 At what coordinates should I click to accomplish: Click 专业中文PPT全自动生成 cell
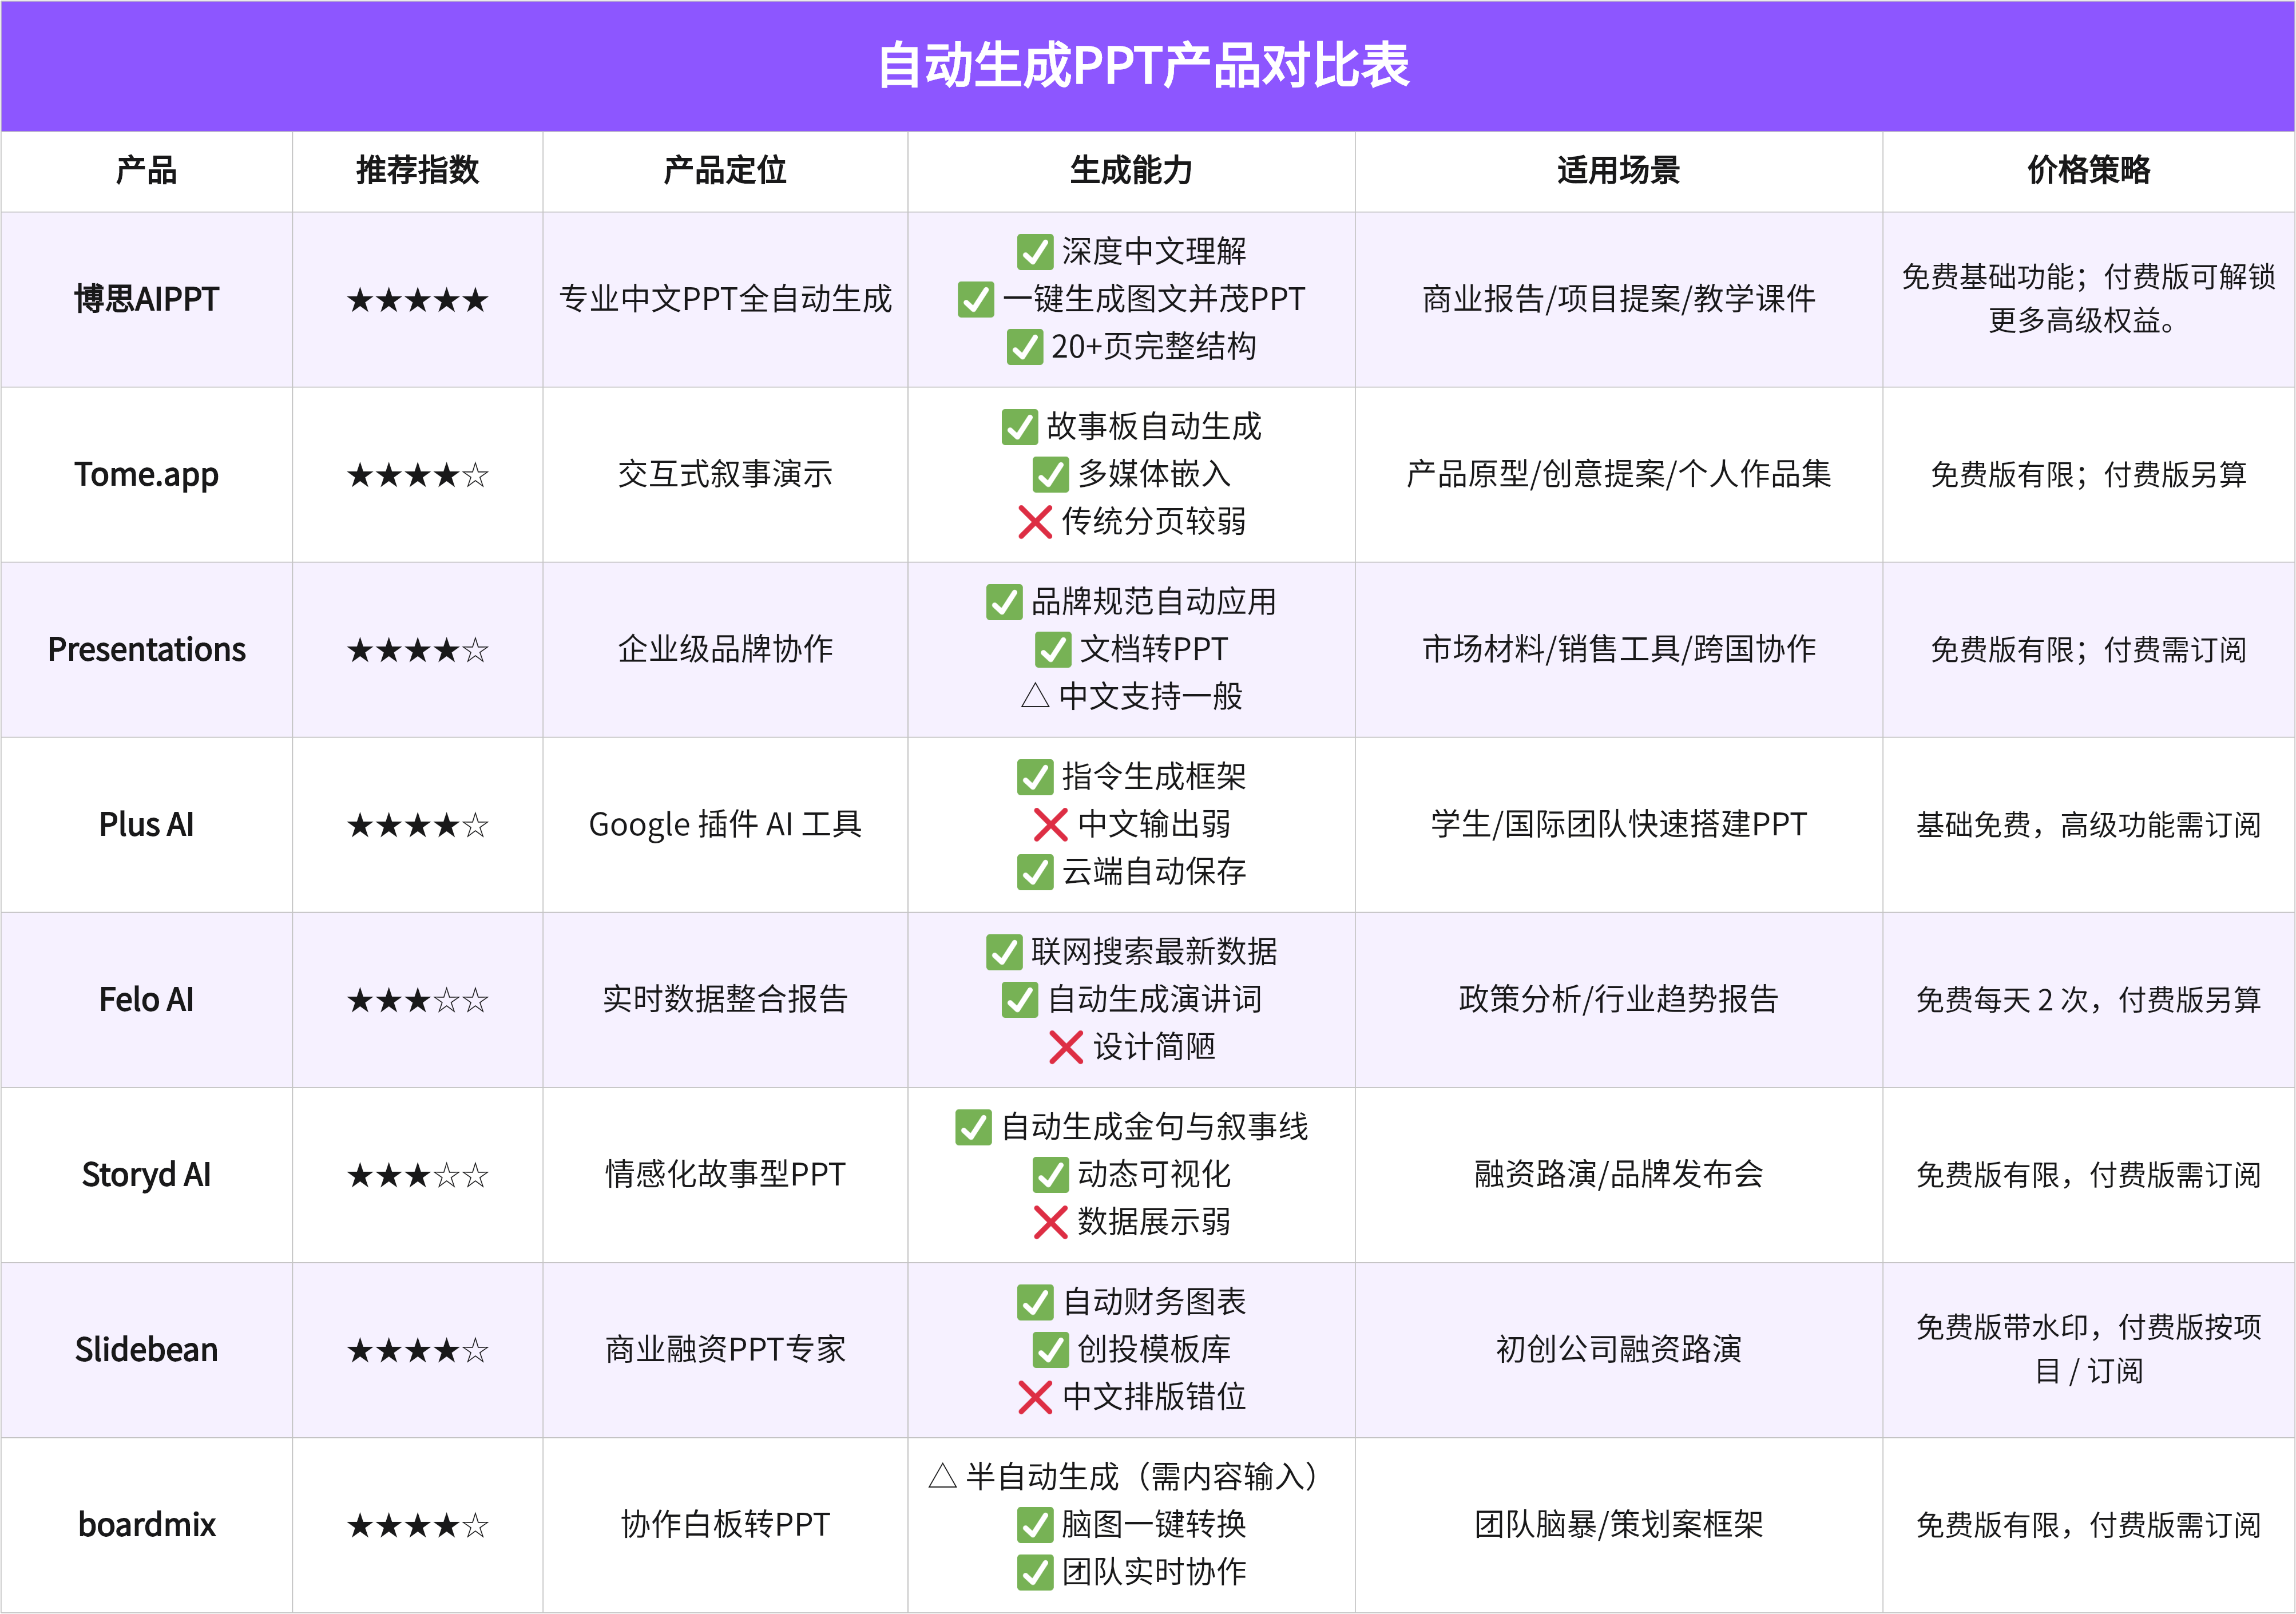(725, 299)
